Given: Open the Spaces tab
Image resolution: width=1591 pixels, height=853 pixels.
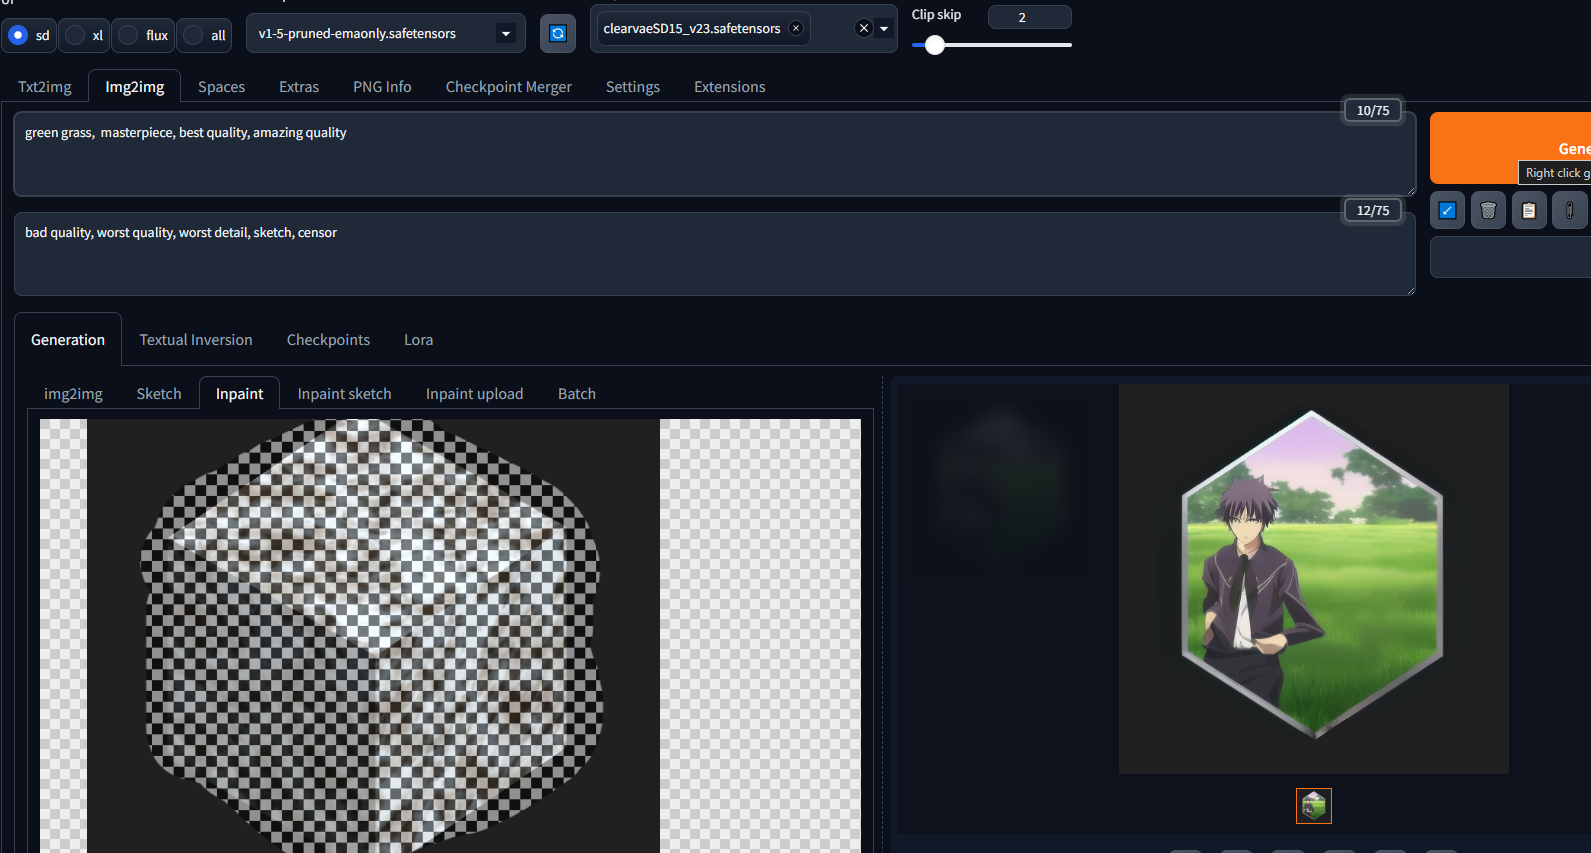Looking at the screenshot, I should (221, 87).
